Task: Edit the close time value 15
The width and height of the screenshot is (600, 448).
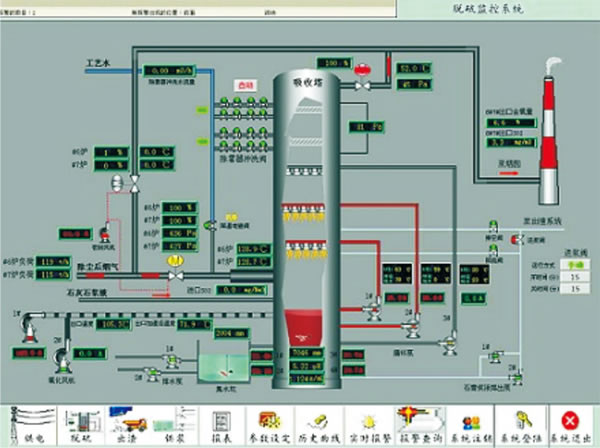Action: click(x=575, y=289)
